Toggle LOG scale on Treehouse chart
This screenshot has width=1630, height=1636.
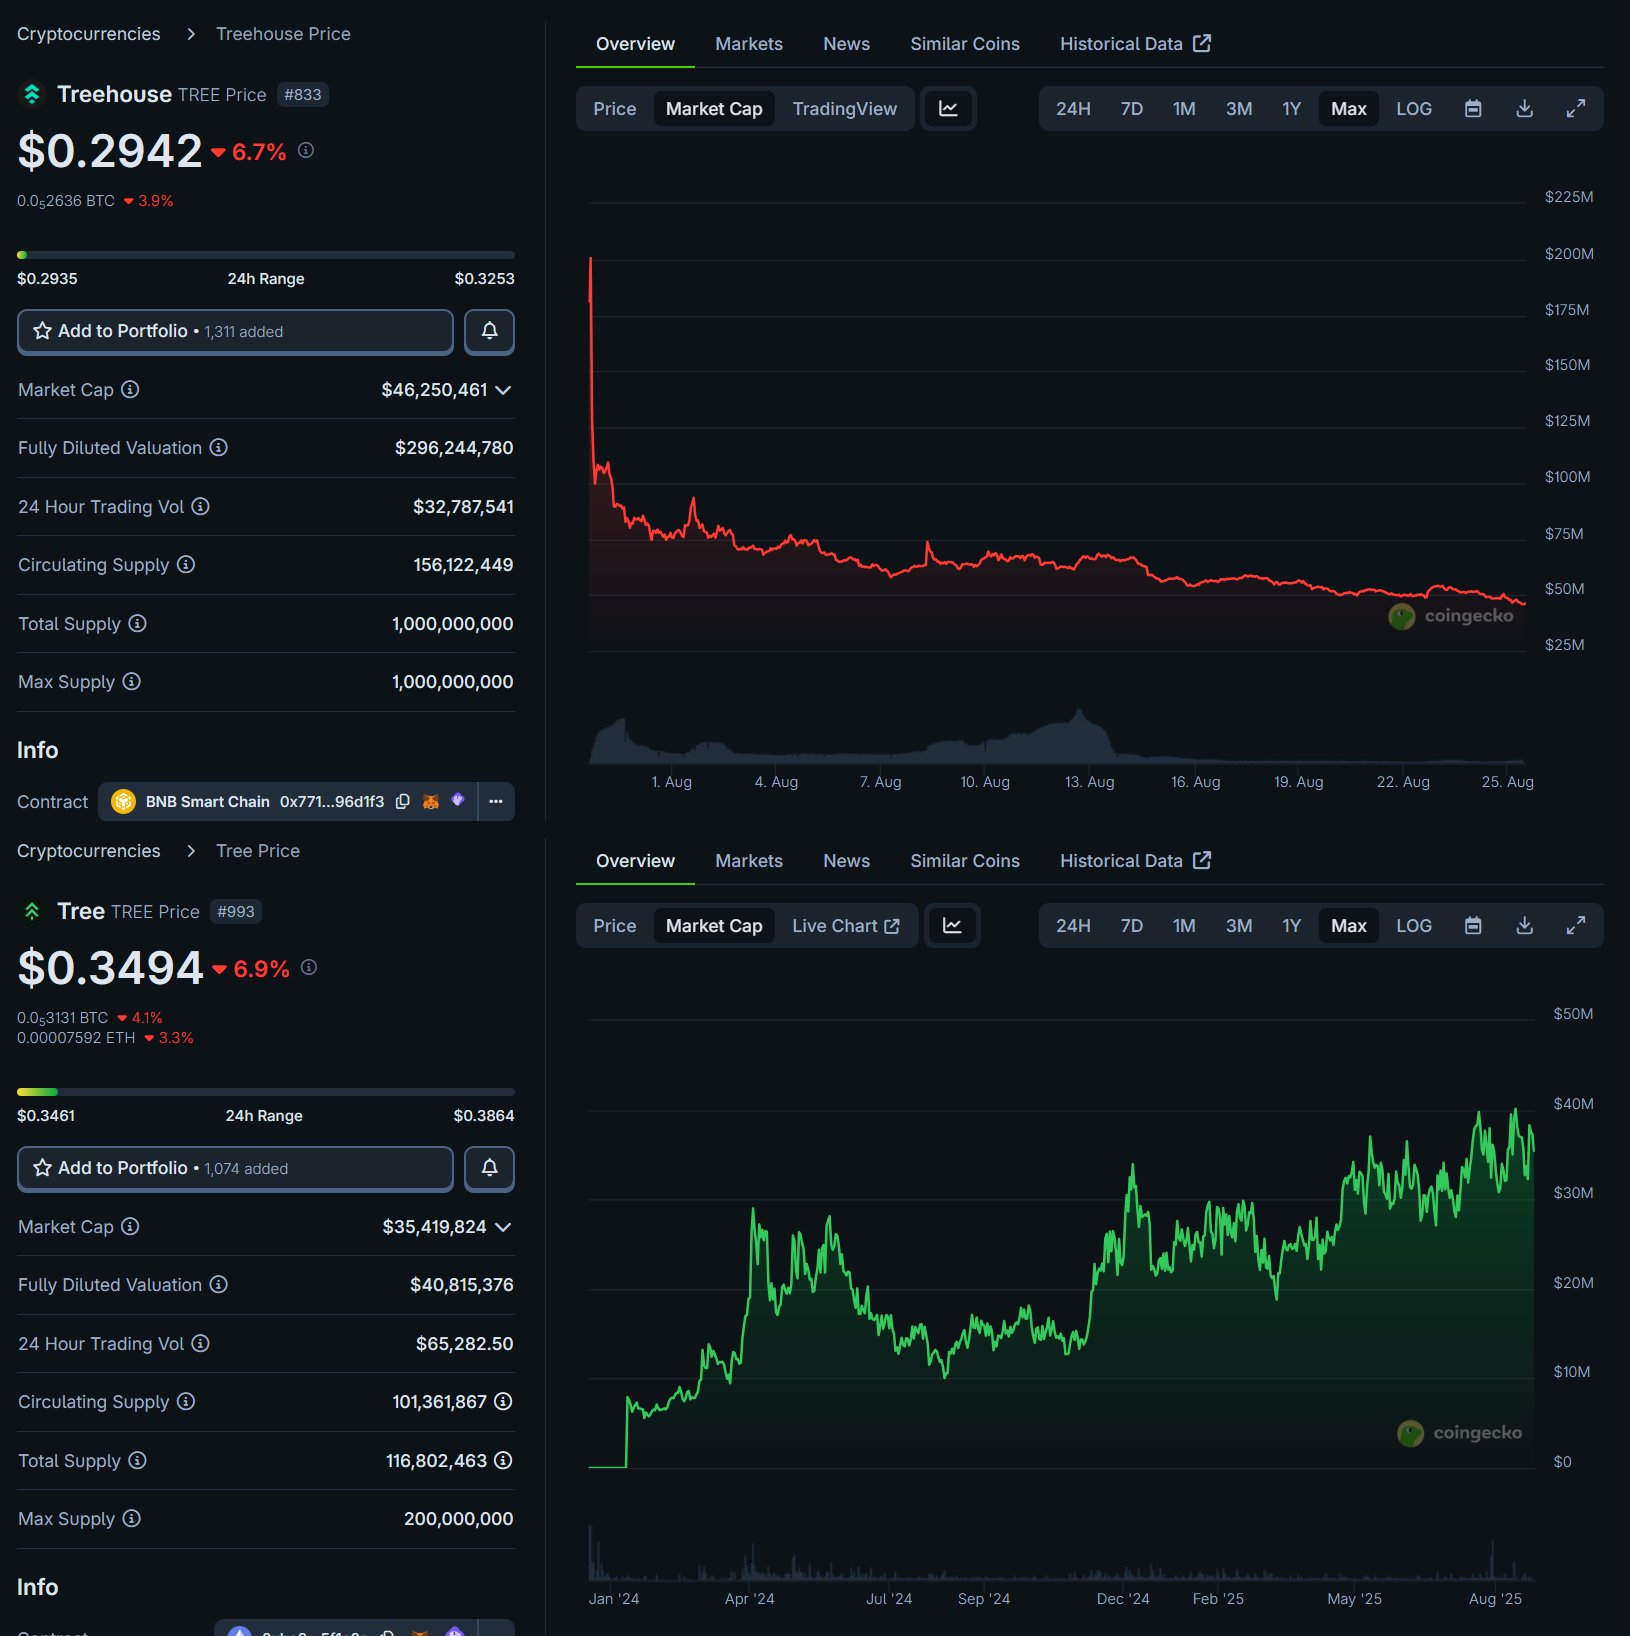1414,109
